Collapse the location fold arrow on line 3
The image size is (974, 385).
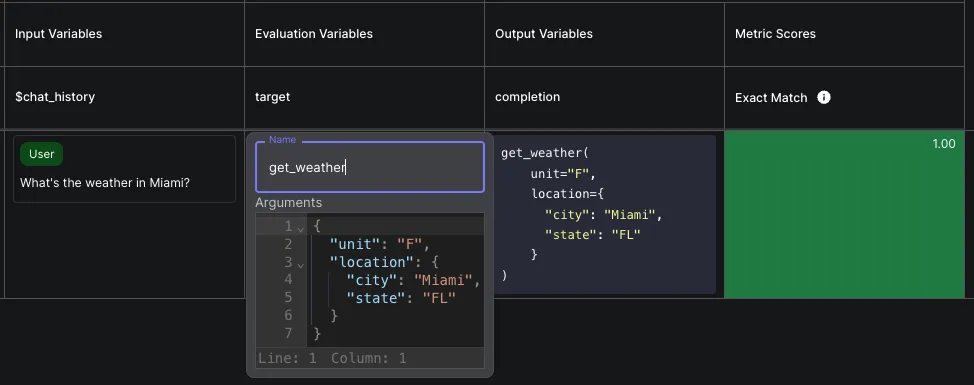301,265
